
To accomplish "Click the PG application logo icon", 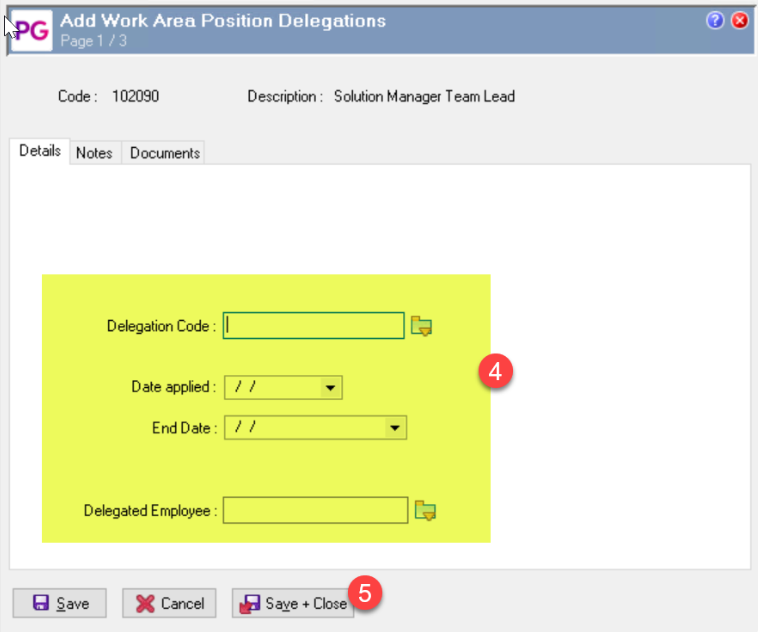I will (30, 30).
